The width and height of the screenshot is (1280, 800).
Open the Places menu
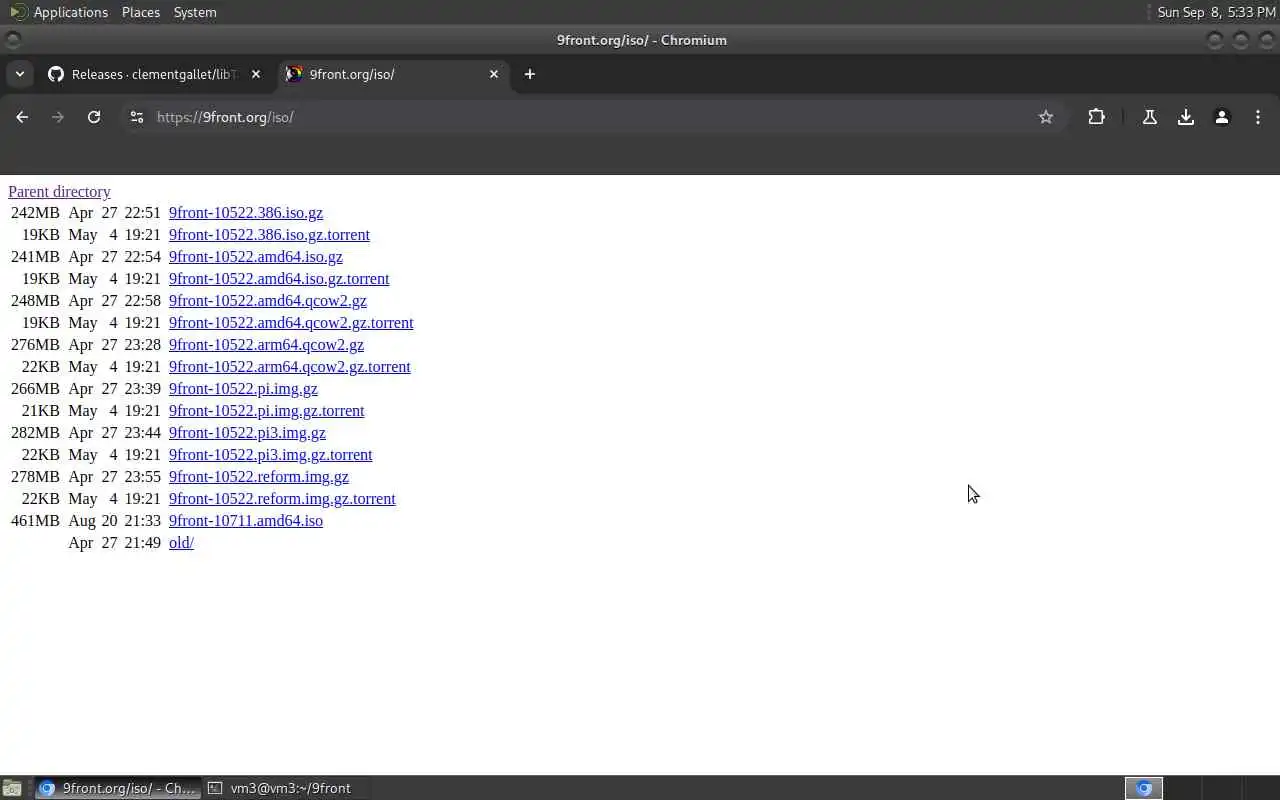(141, 12)
